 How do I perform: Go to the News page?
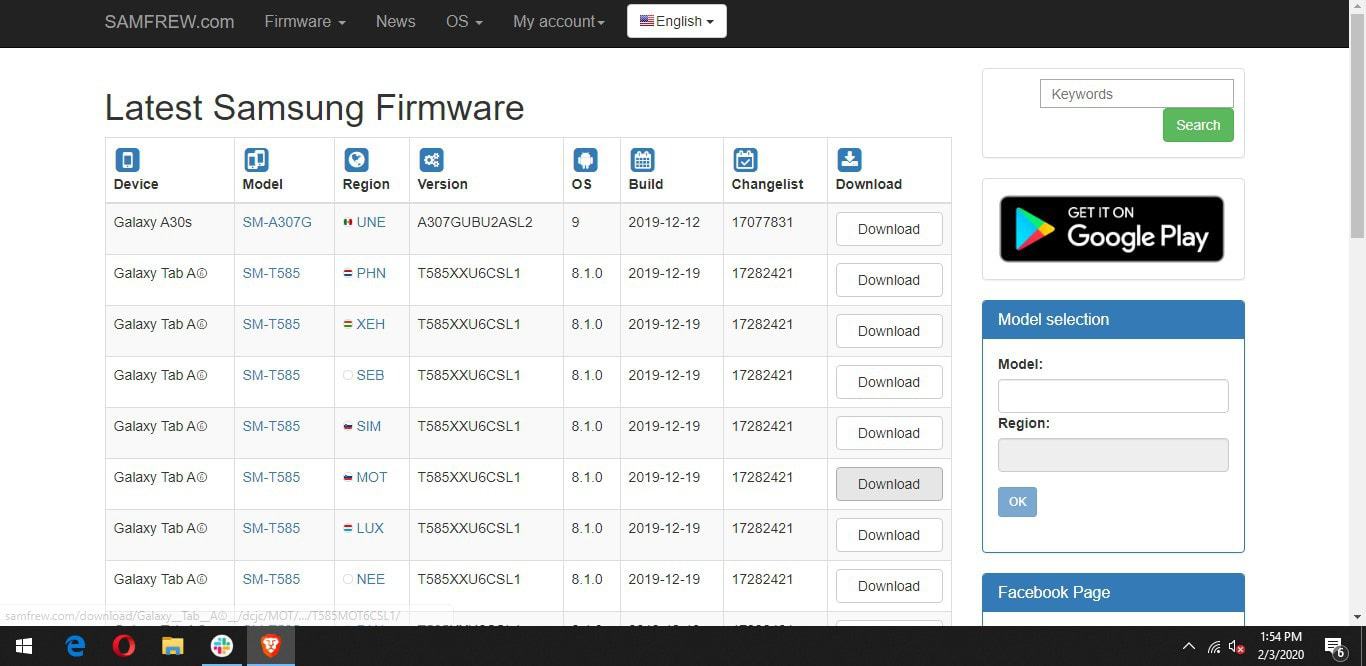(x=395, y=21)
